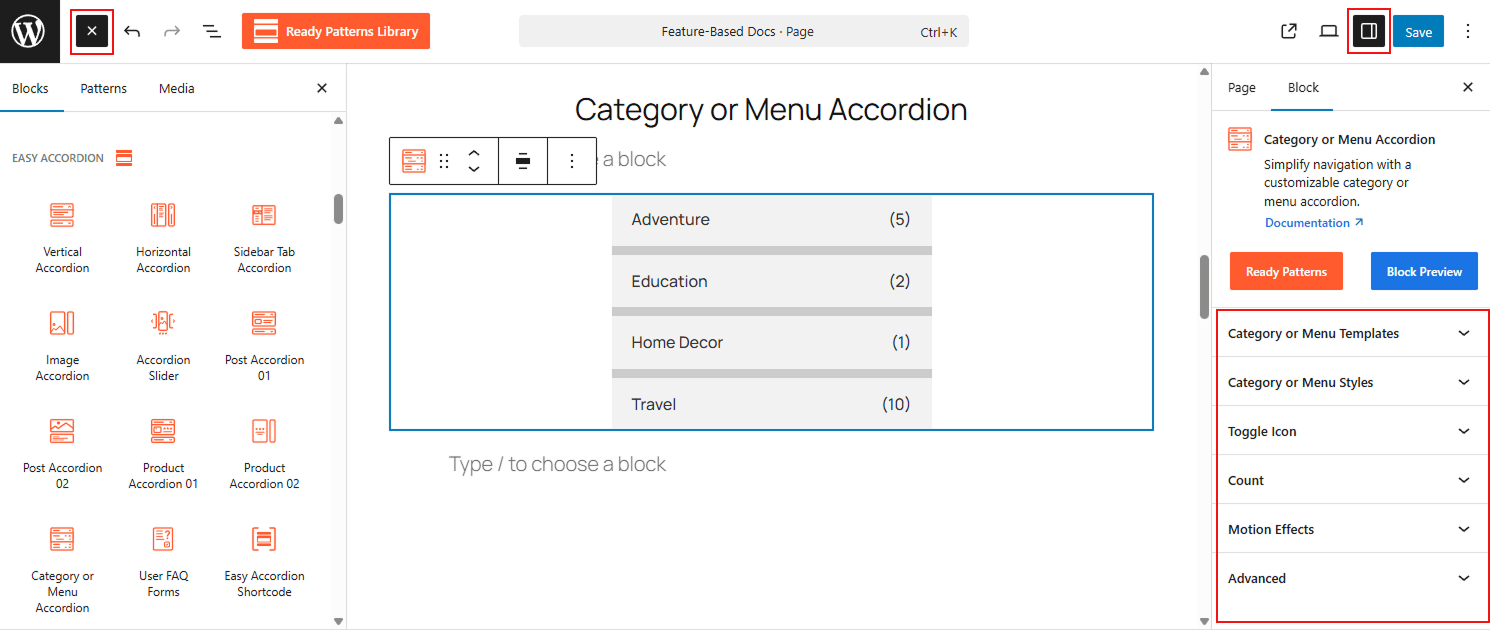Viewport: 1490px width, 631px height.
Task: Expand the Toggle Icon settings section
Action: point(1351,430)
